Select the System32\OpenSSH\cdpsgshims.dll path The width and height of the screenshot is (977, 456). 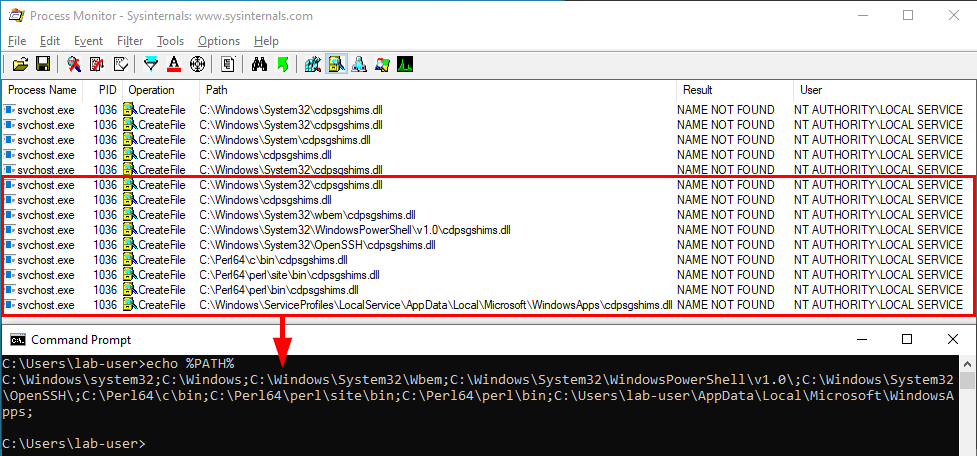317,245
